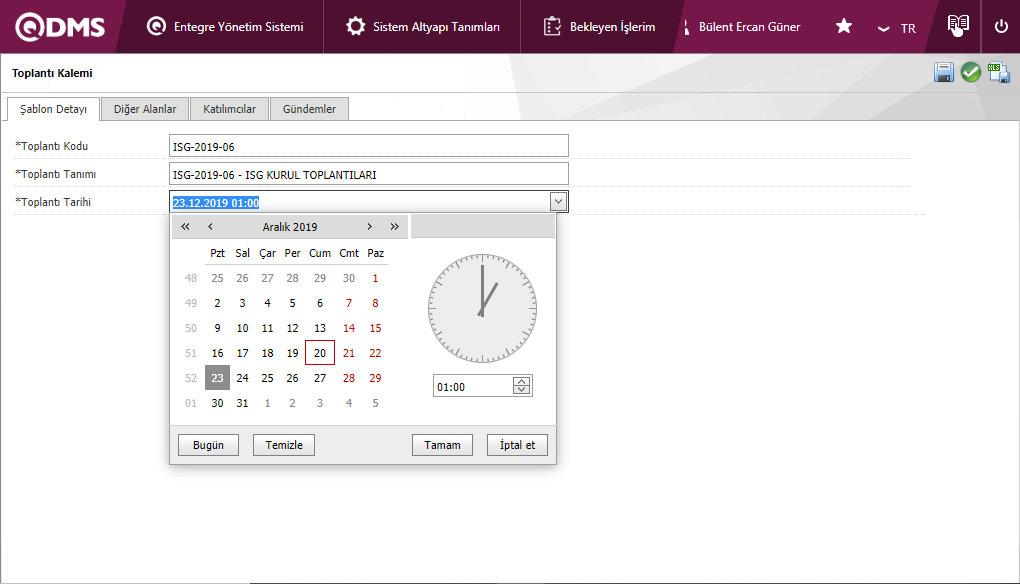The width and height of the screenshot is (1020, 584).
Task: Click the Bugün button
Action: pyautogui.click(x=208, y=445)
